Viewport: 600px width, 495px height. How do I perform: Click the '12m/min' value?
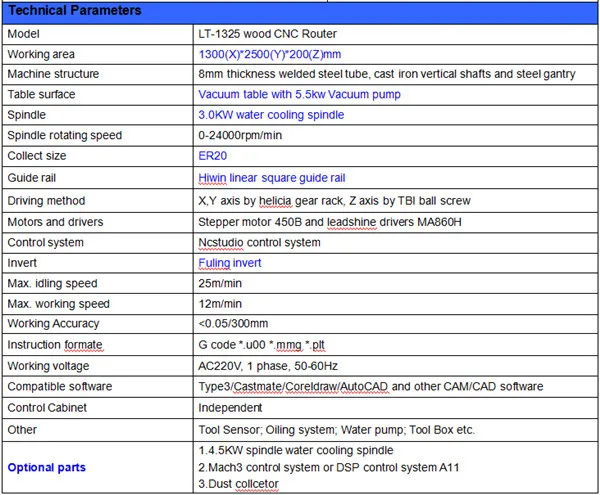[x=220, y=304]
